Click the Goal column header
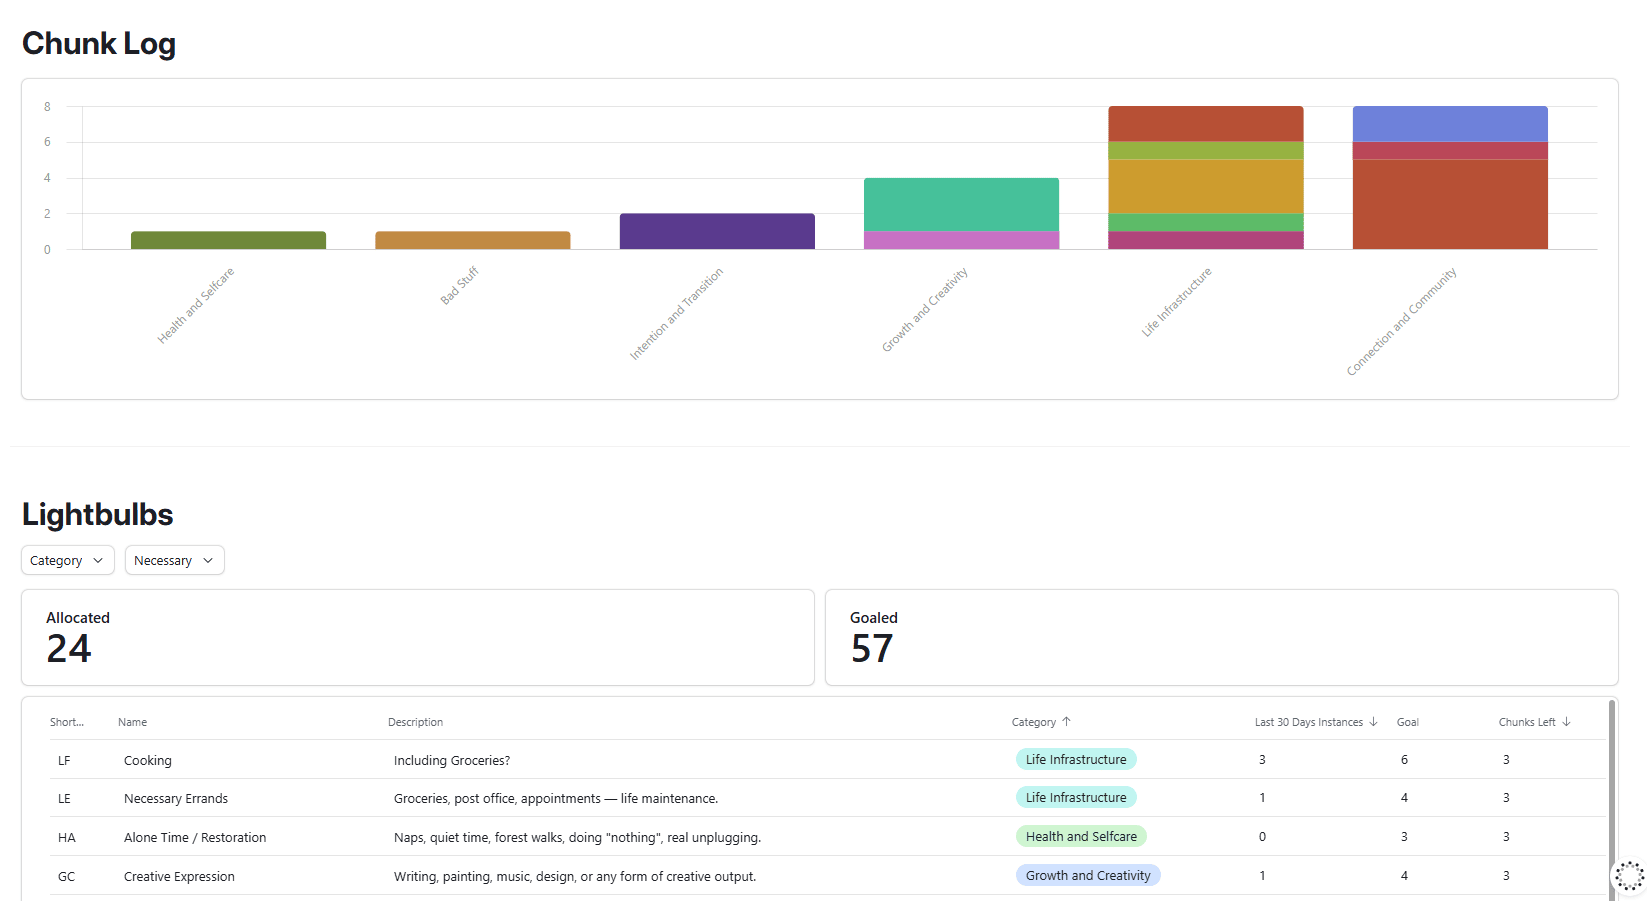 [x=1408, y=722]
